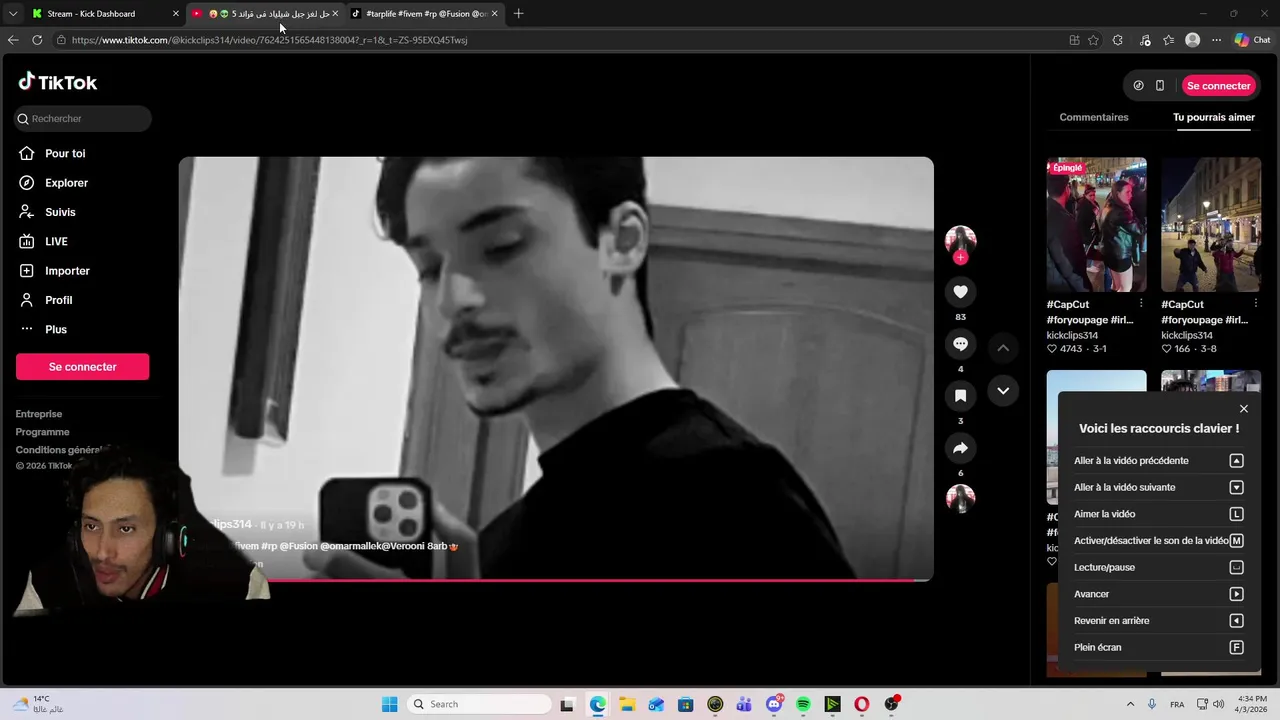Click the red Se connecter sidebar button
Viewport: 1280px width, 720px height.
tap(82, 367)
